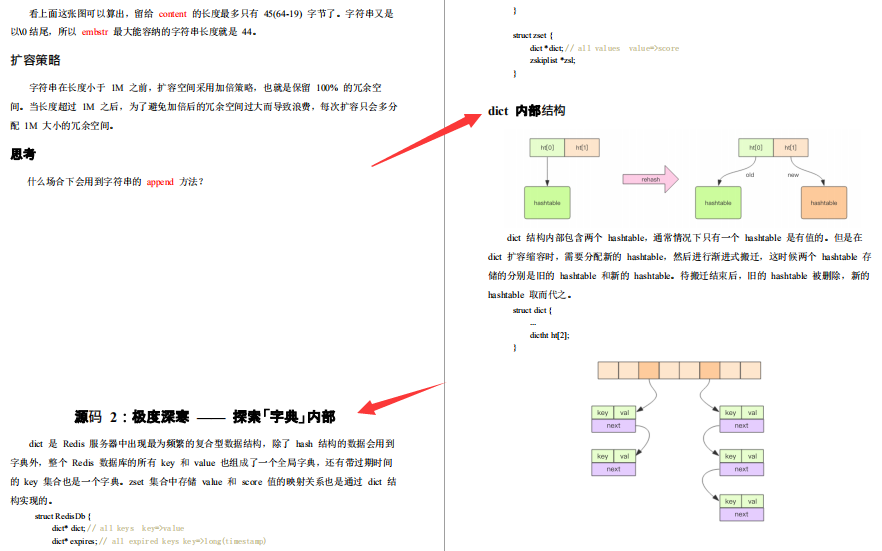The height and width of the screenshot is (551, 882).
Task: Click the line starting "配 1M 大小的冗余空间"
Action: pos(62,126)
